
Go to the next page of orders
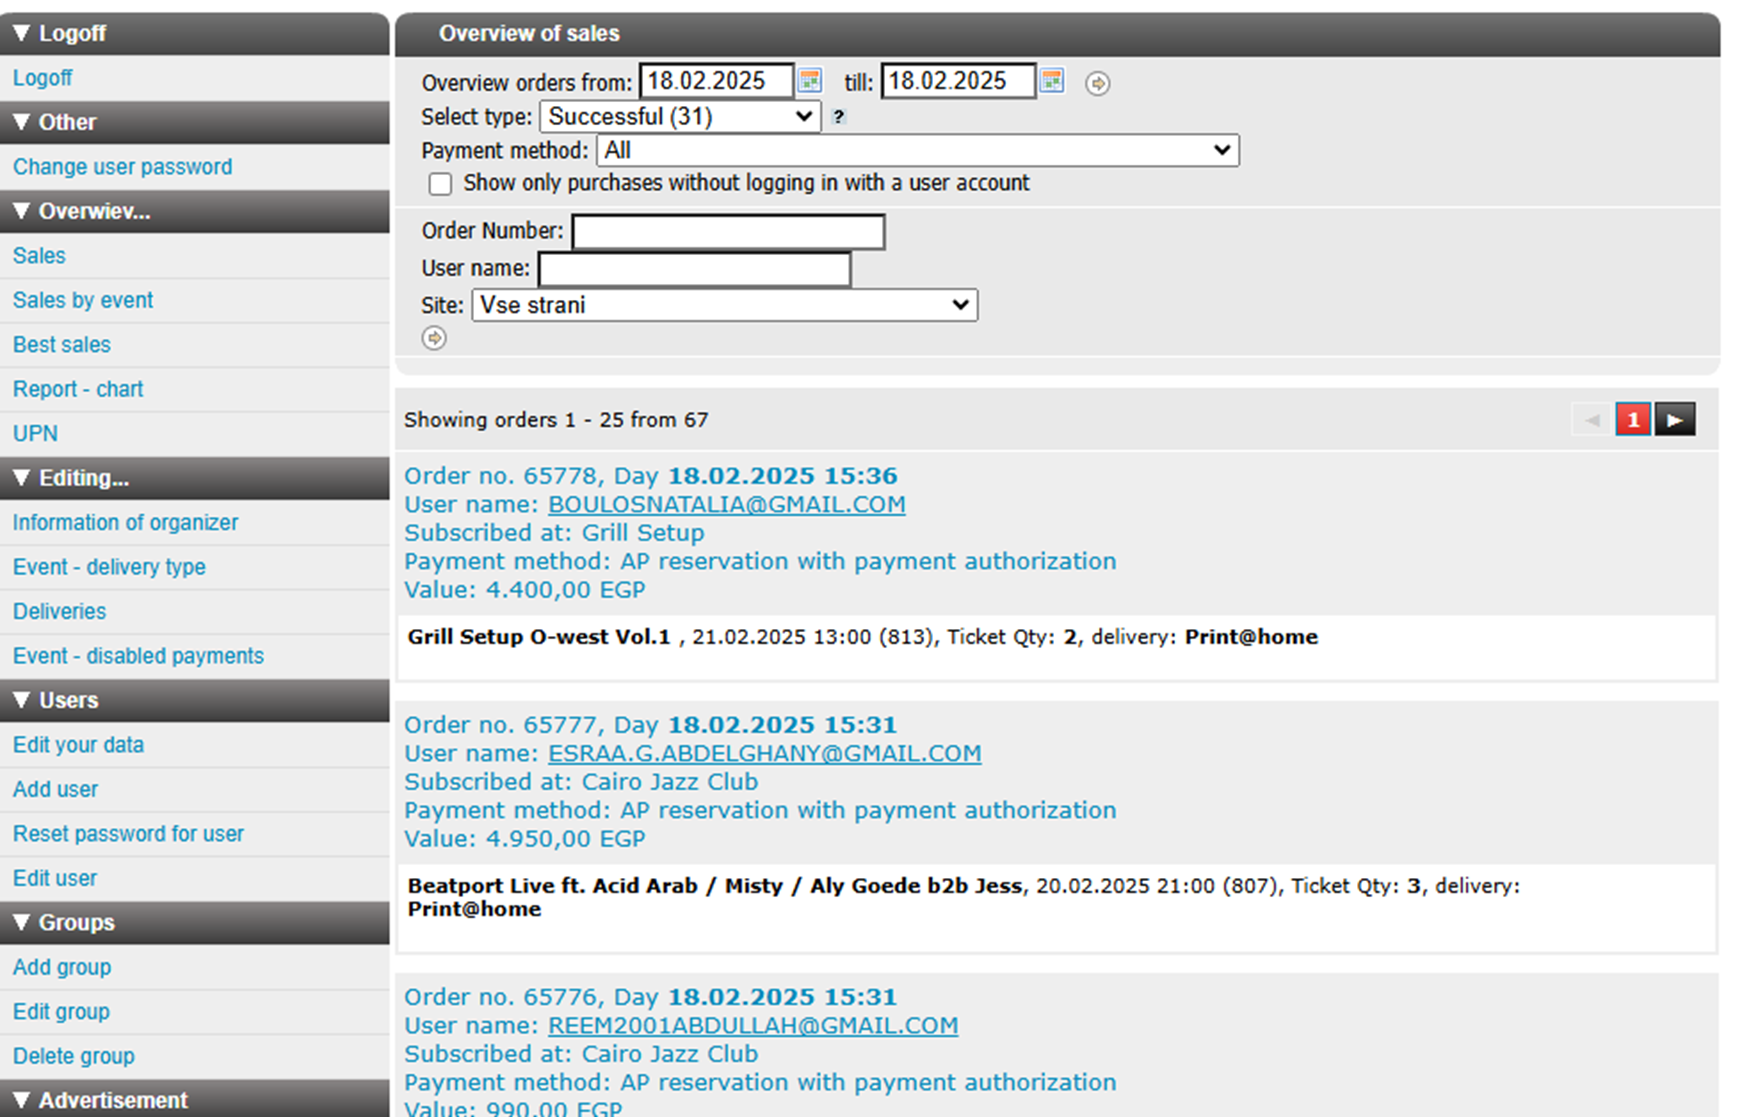(x=1675, y=420)
